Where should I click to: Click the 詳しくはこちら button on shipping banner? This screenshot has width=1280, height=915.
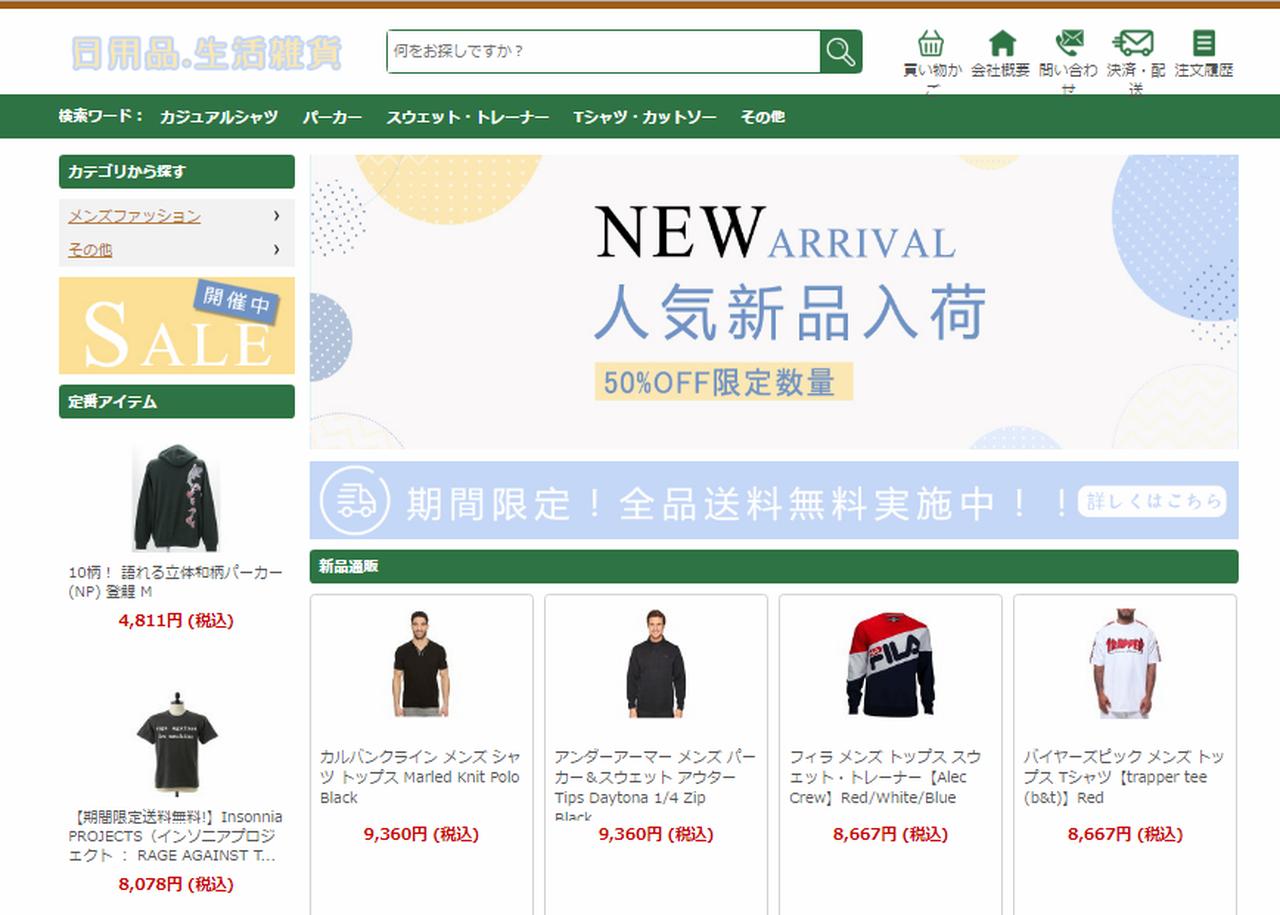click(x=1152, y=500)
